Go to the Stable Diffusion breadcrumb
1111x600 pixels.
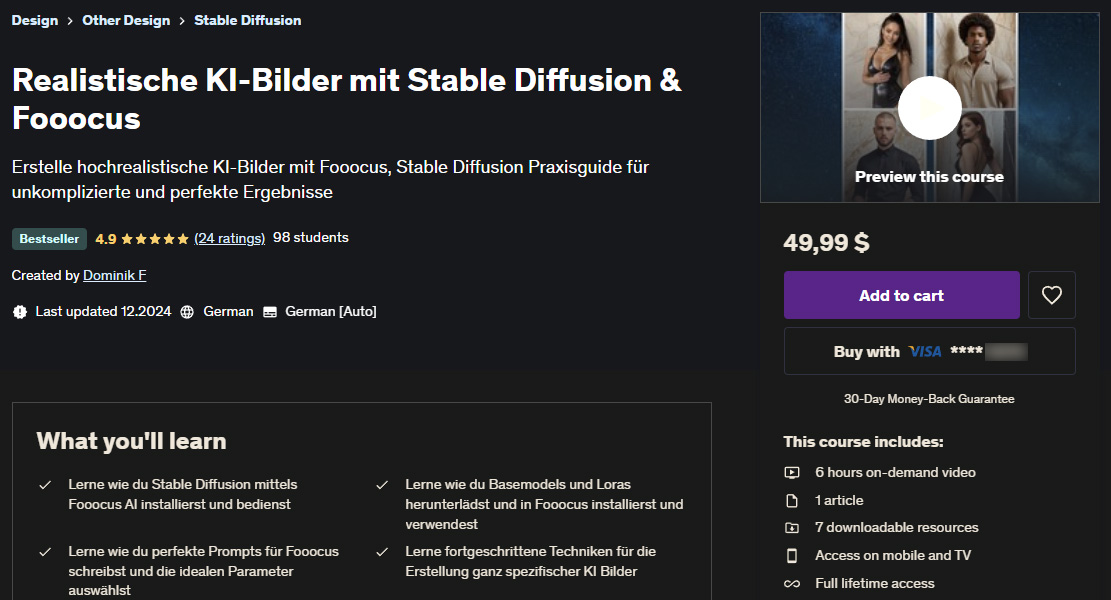[x=247, y=19]
